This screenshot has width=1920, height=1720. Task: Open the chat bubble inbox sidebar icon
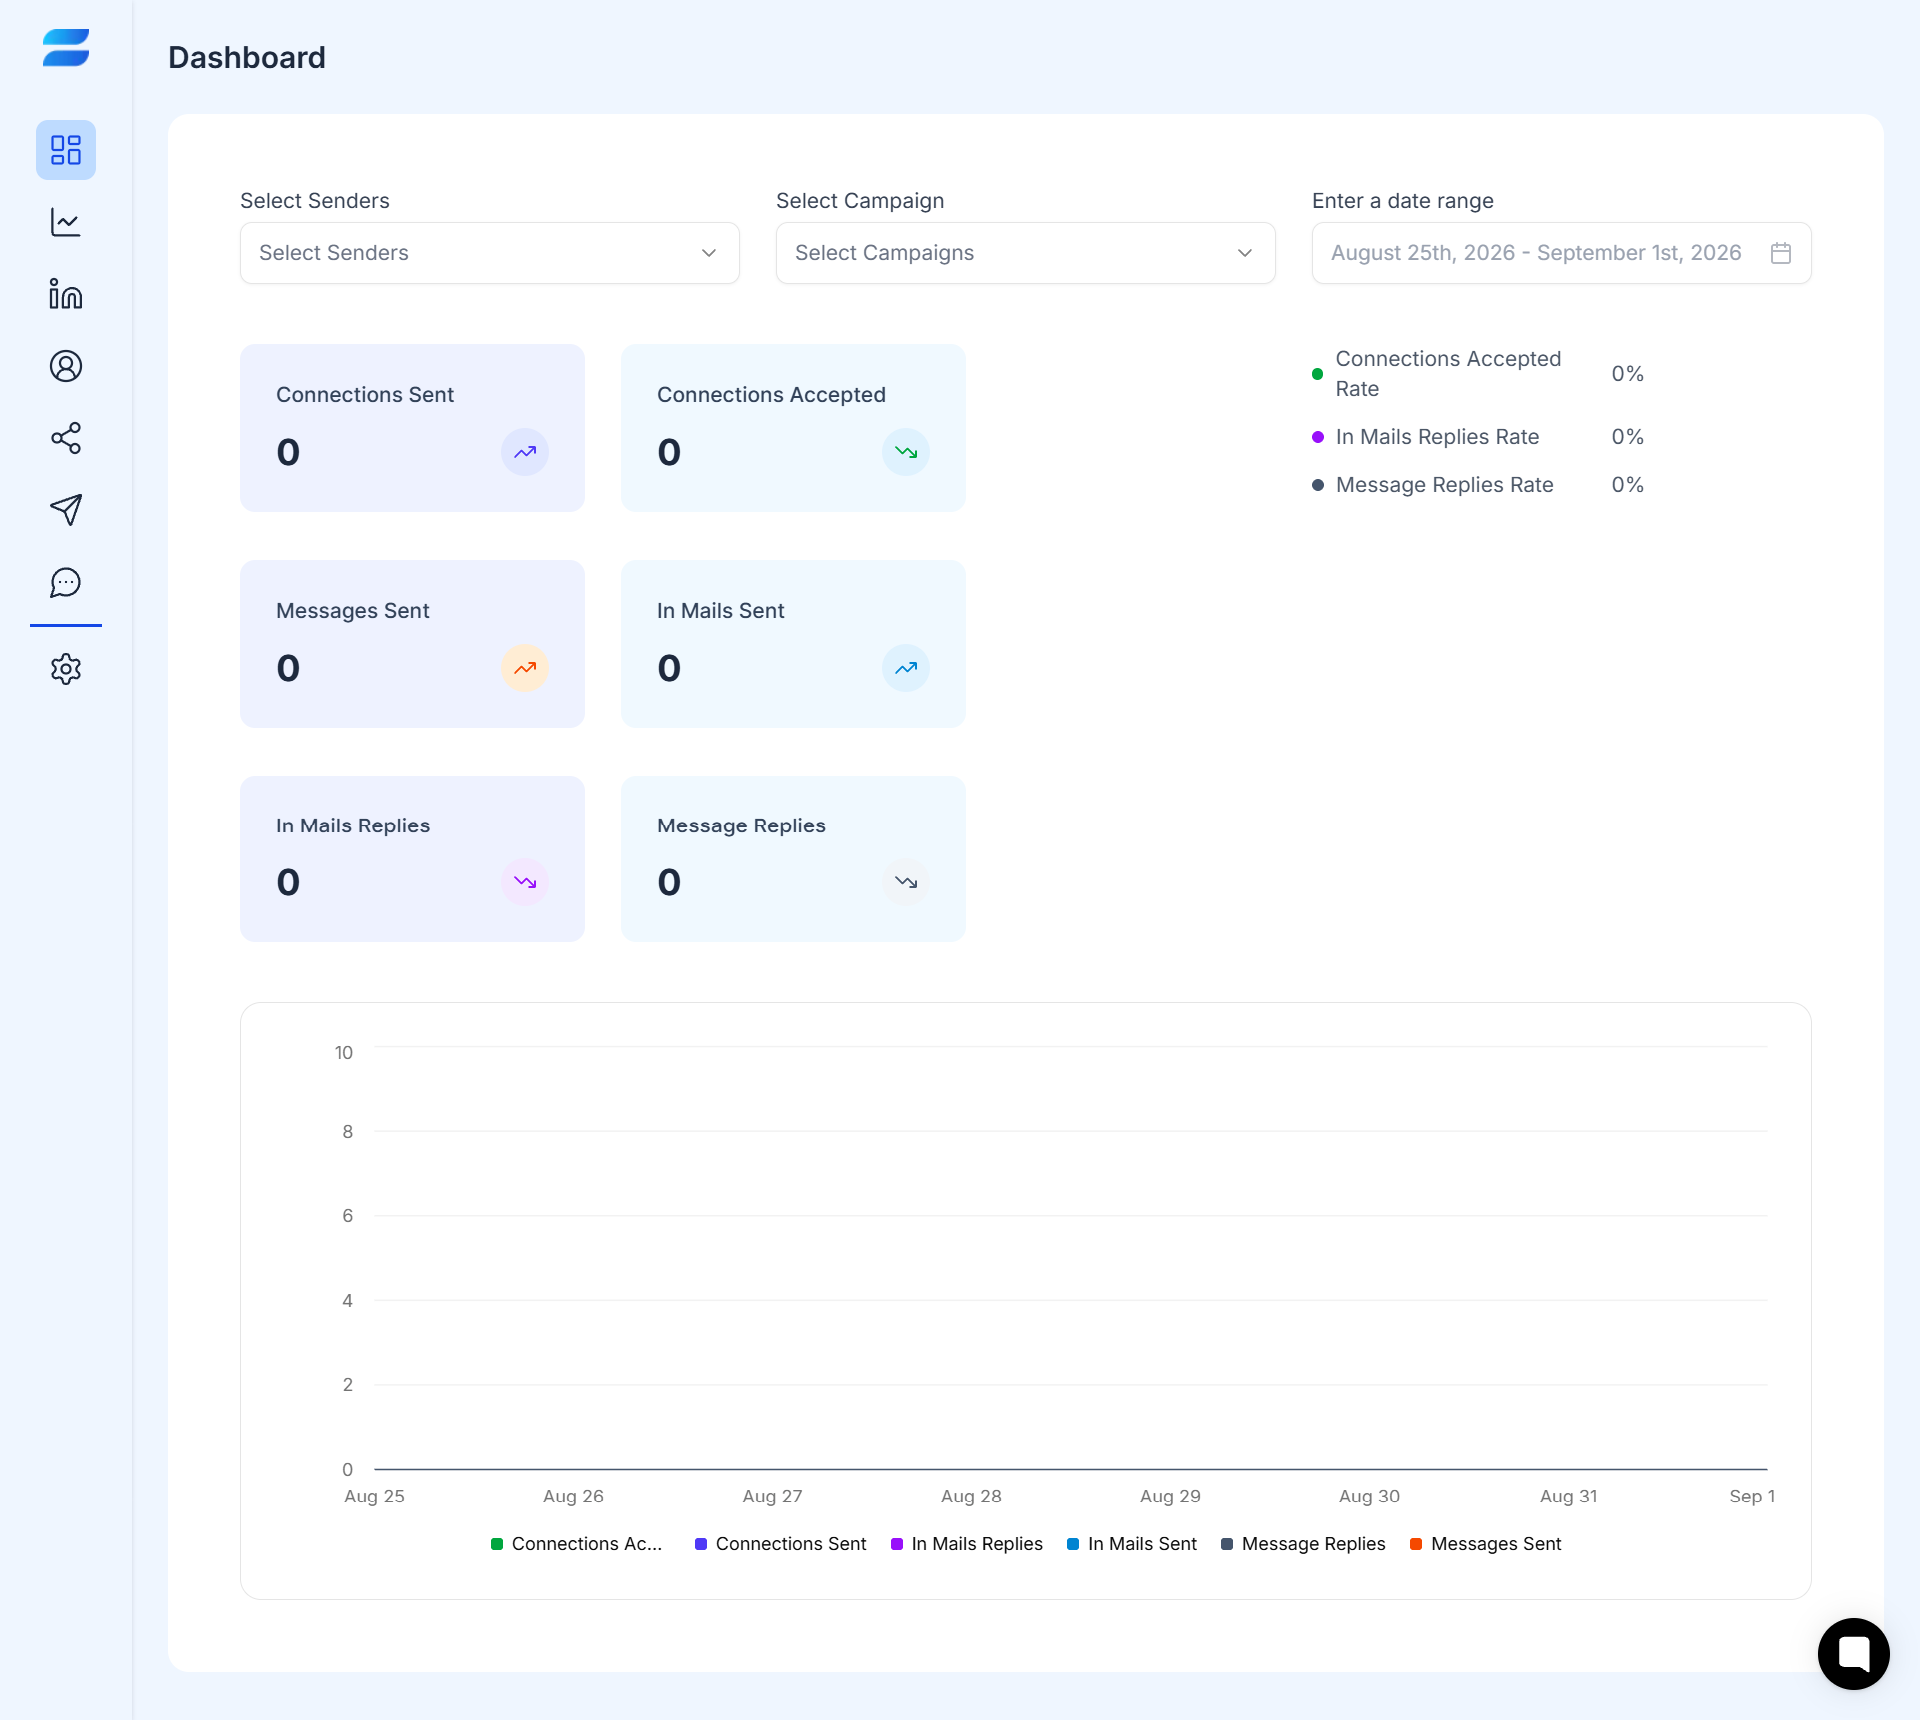click(66, 582)
